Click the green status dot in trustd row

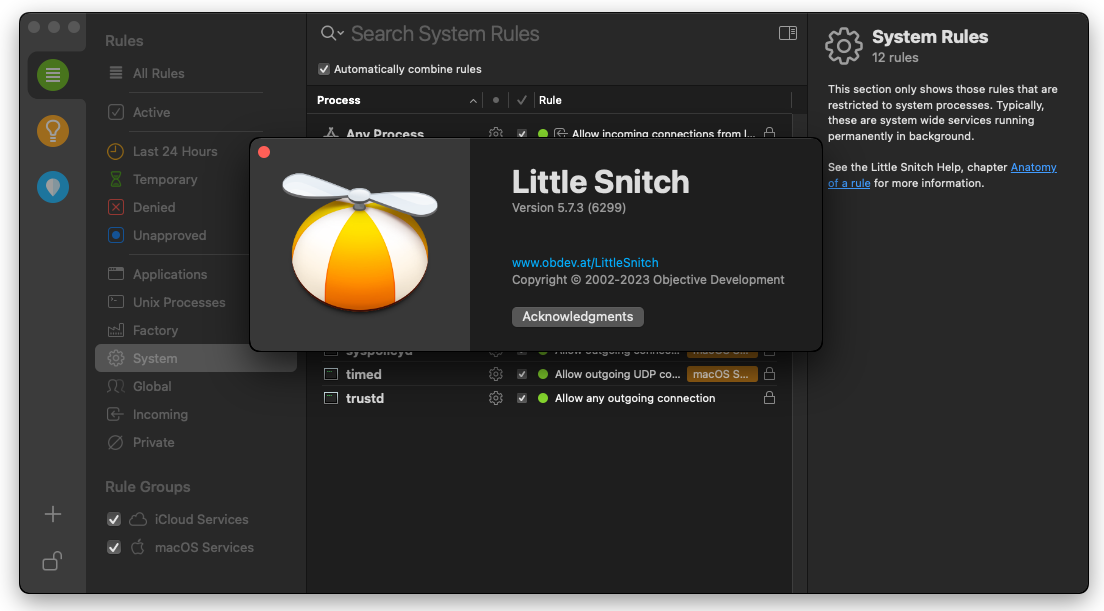543,398
